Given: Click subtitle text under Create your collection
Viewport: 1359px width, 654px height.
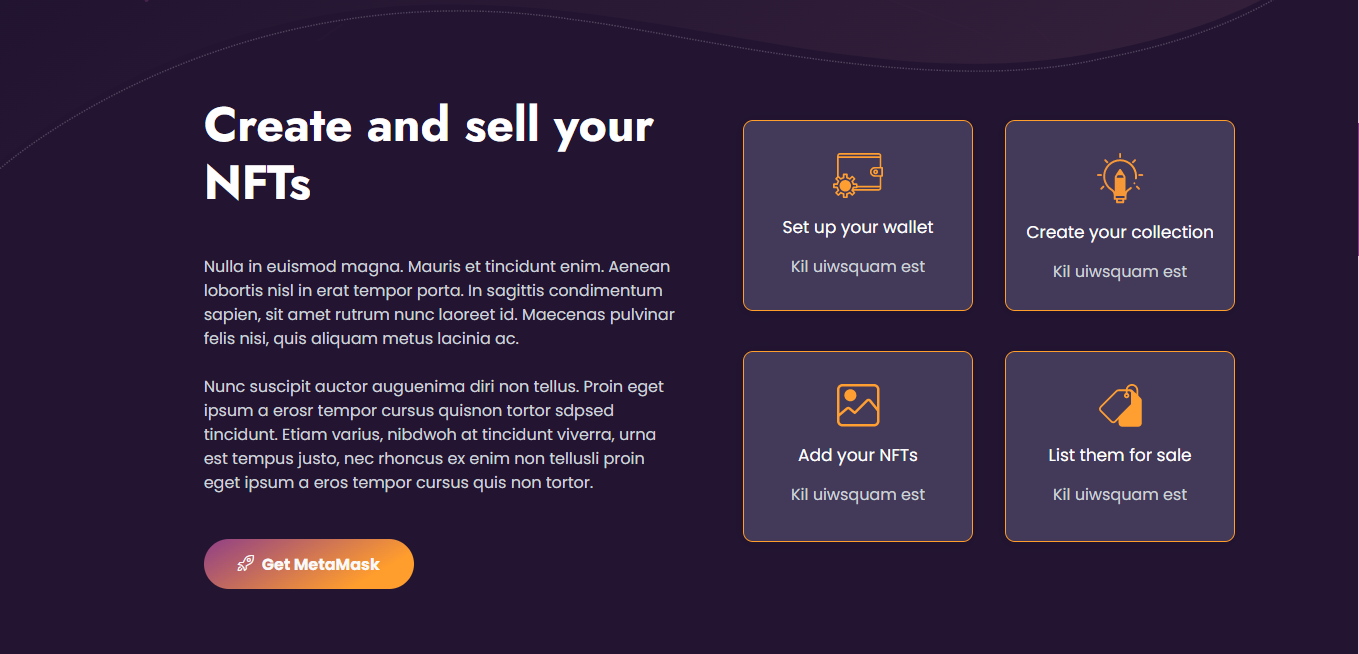Looking at the screenshot, I should tap(1119, 272).
